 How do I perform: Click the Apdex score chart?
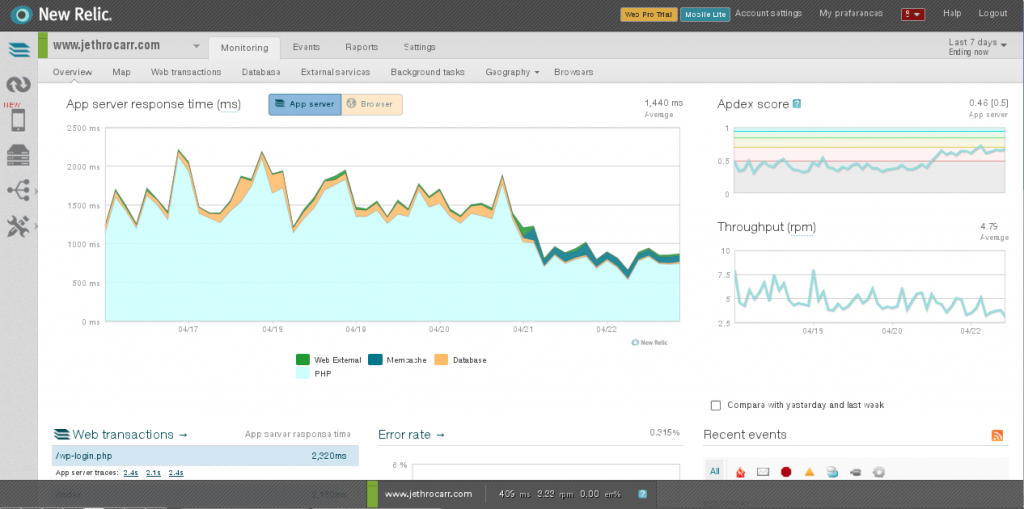869,161
